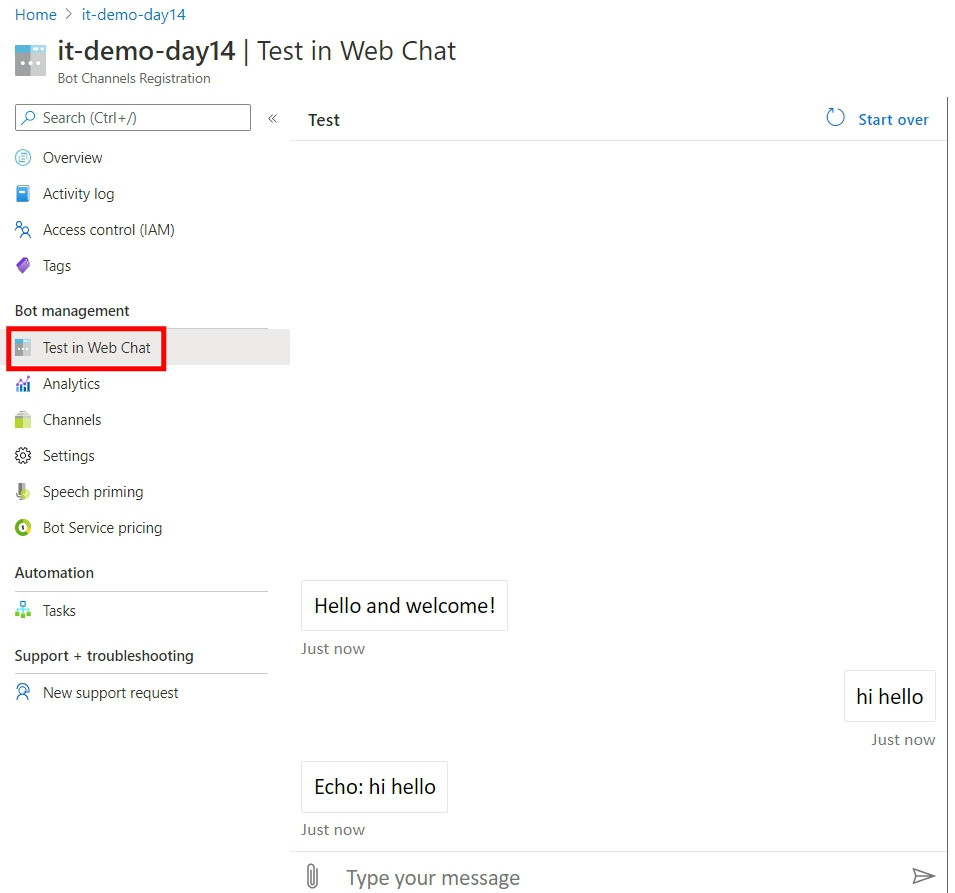Click the Start over refresh icon
This screenshot has height=893, width=955.
835,117
